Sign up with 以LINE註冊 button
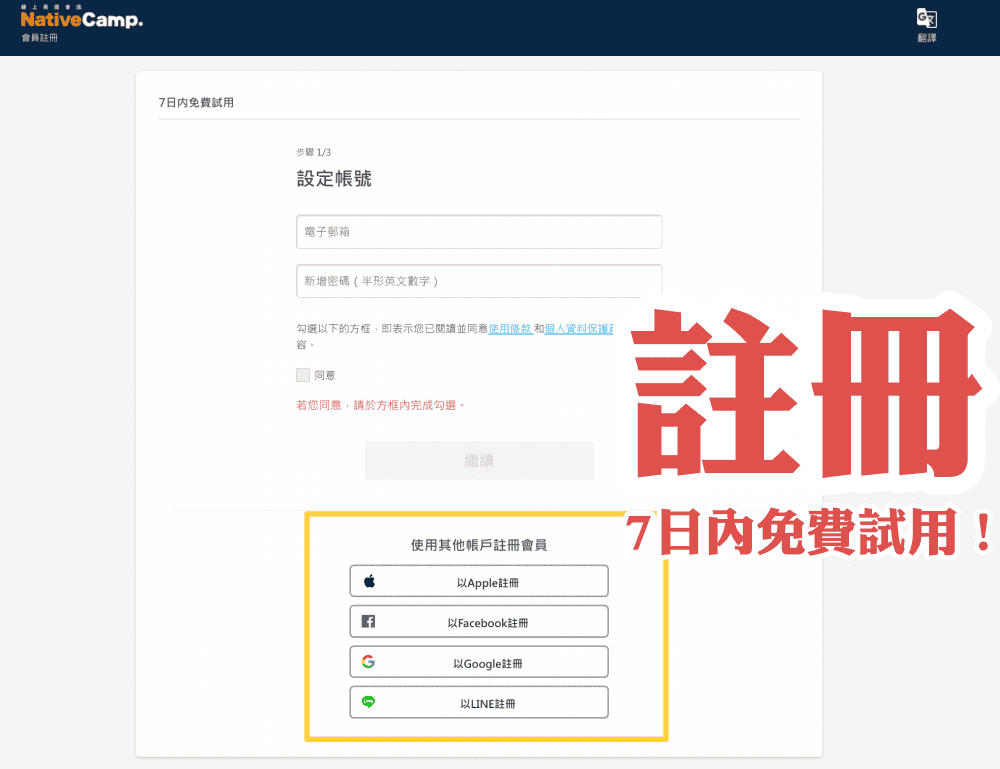Screen dimensions: 1000x769 coord(479,702)
